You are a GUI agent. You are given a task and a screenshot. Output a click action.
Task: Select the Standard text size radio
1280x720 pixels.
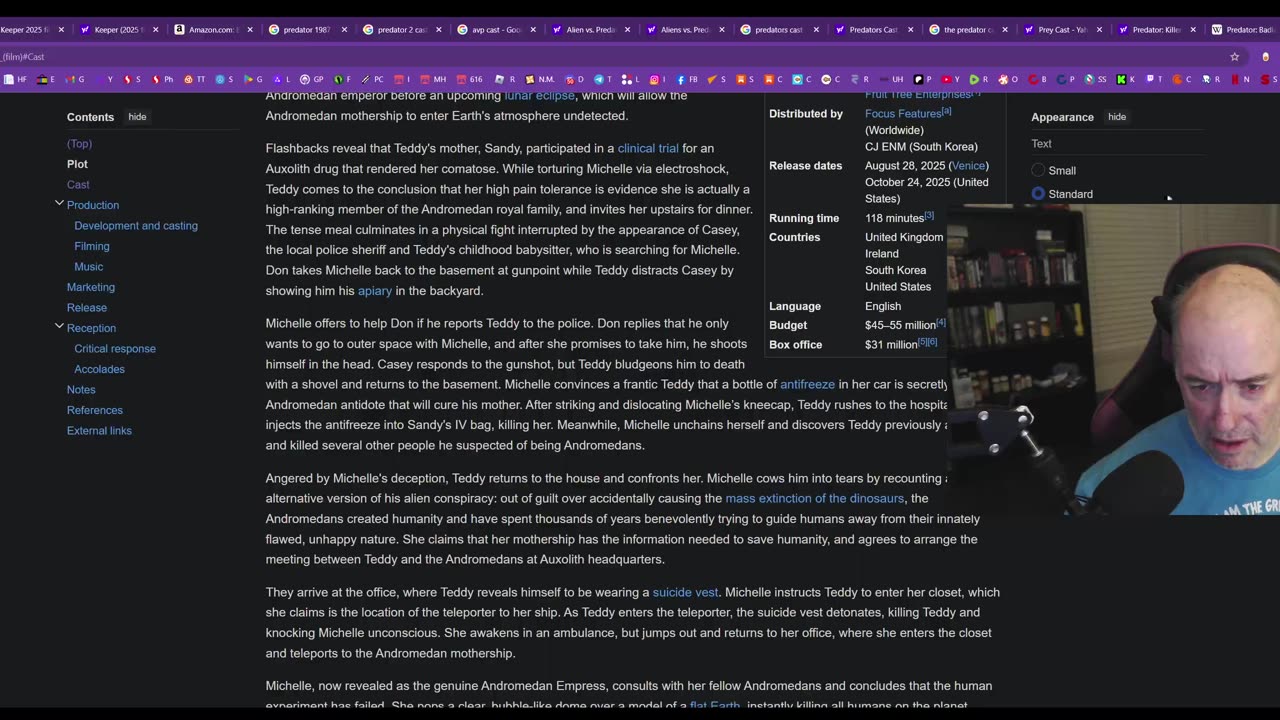[x=1038, y=193]
